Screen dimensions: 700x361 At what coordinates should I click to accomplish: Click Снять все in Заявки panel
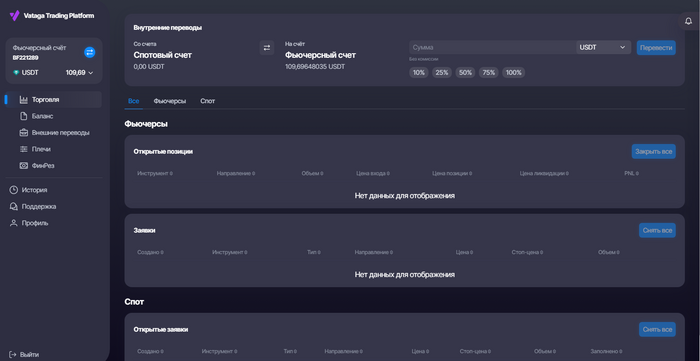point(657,230)
